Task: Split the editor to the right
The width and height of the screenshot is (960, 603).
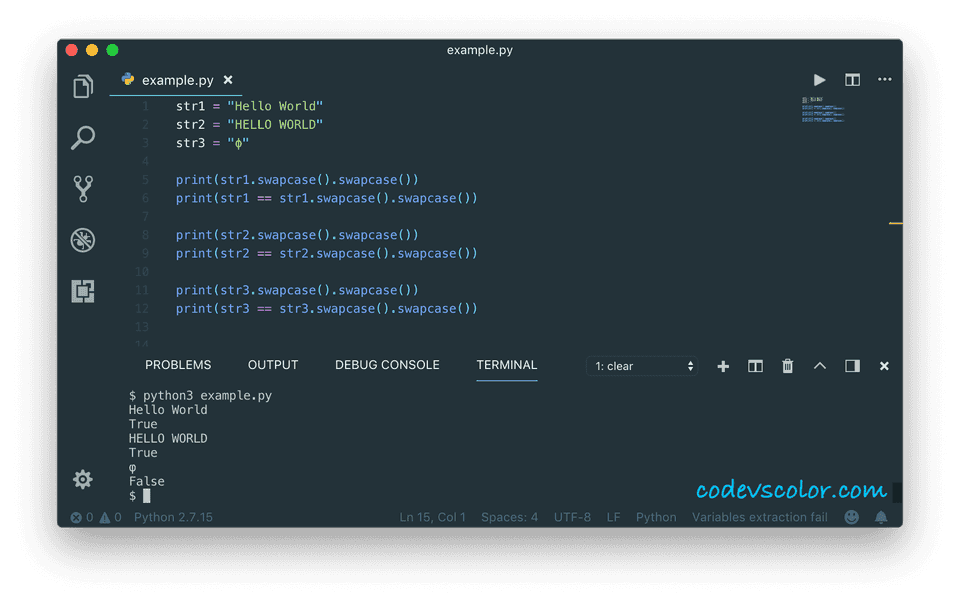Action: (x=852, y=80)
